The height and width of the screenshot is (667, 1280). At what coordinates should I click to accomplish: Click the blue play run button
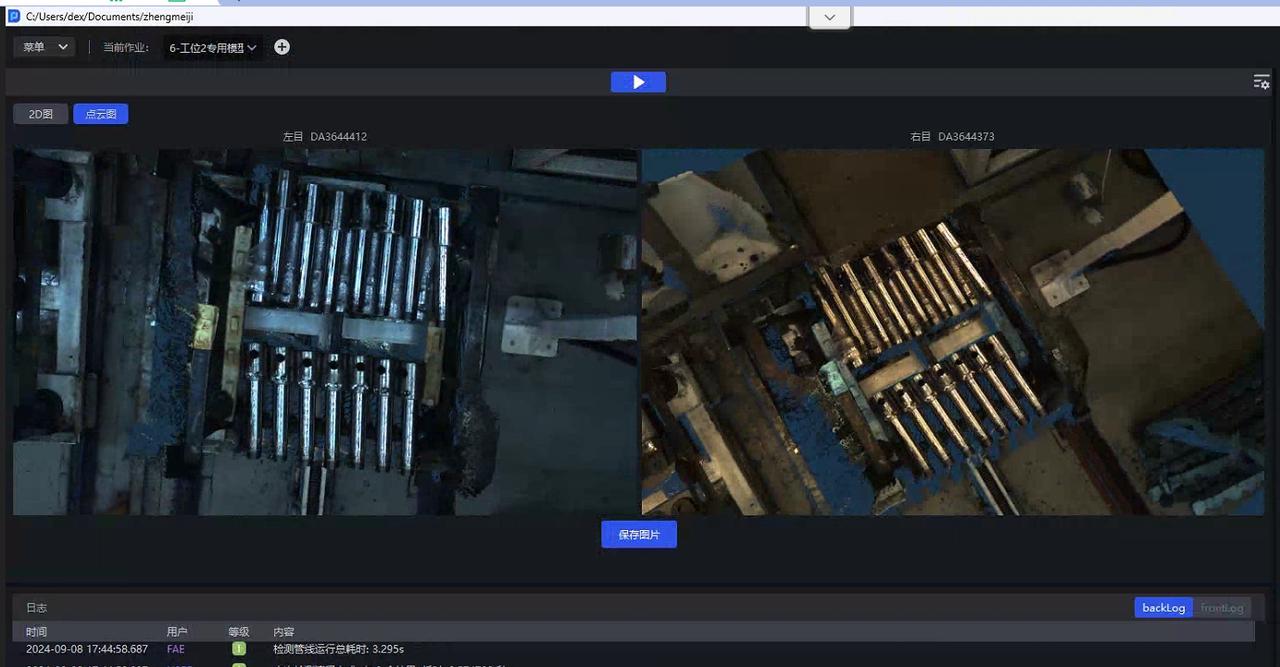pos(638,82)
